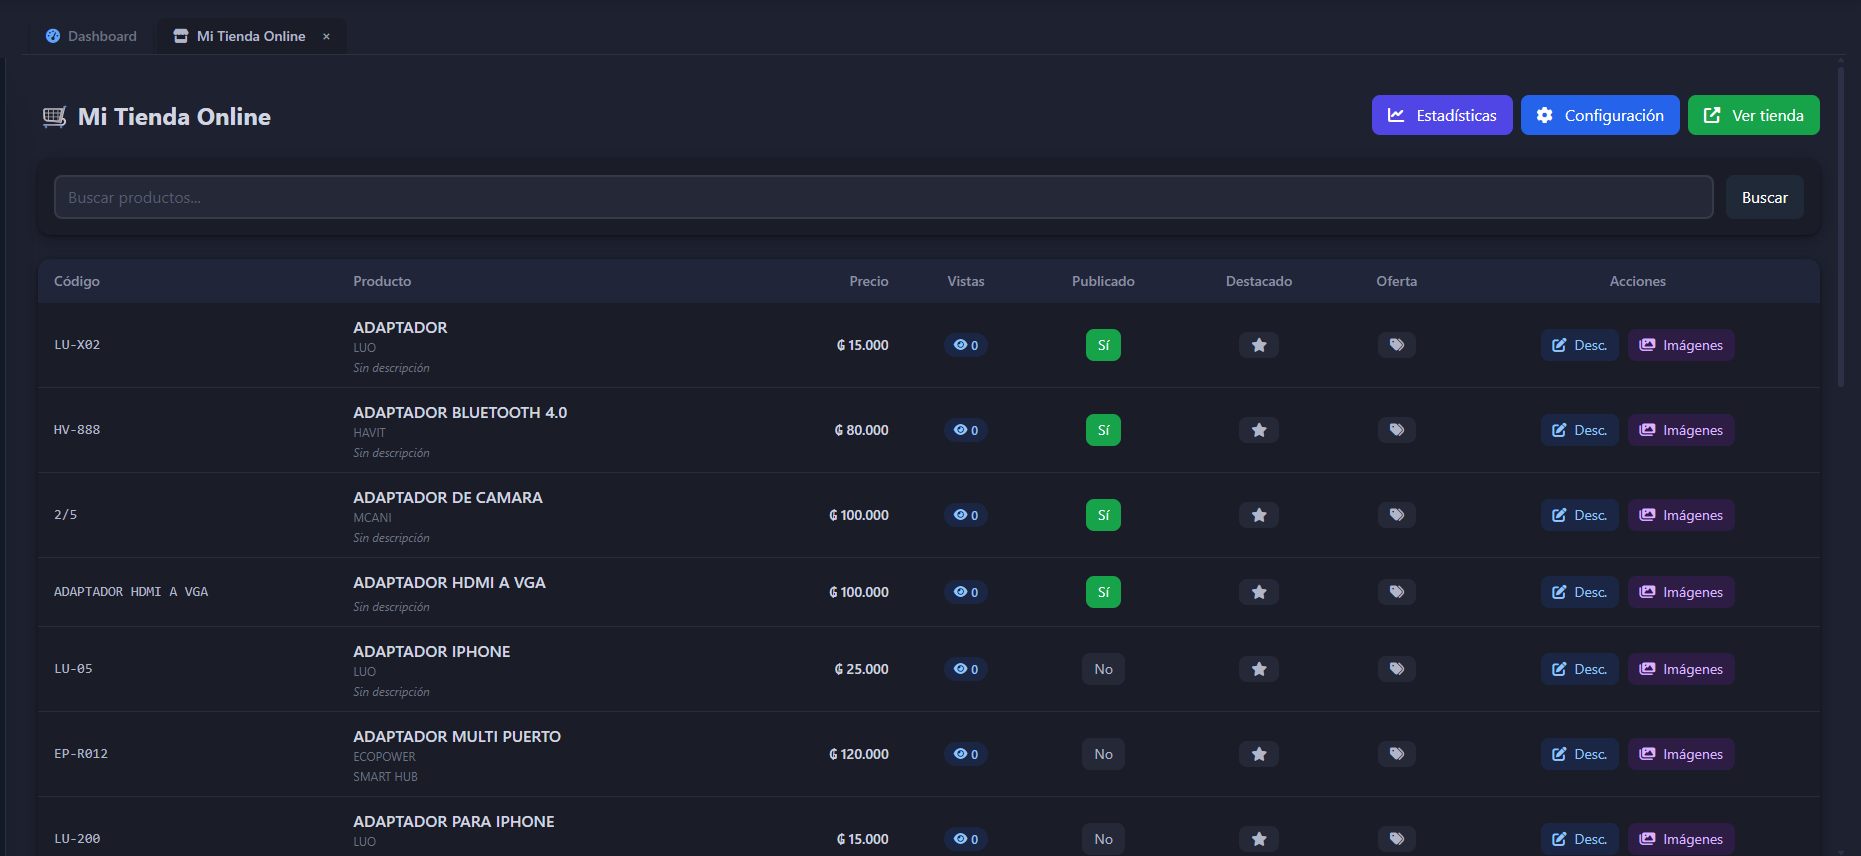Open Configuración settings
The width and height of the screenshot is (1861, 856).
(x=1600, y=115)
